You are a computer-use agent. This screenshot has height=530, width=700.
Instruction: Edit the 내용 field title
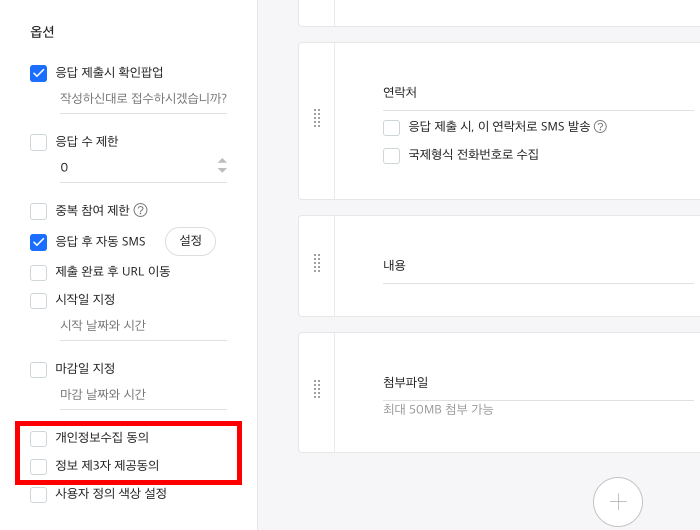click(x=538, y=266)
